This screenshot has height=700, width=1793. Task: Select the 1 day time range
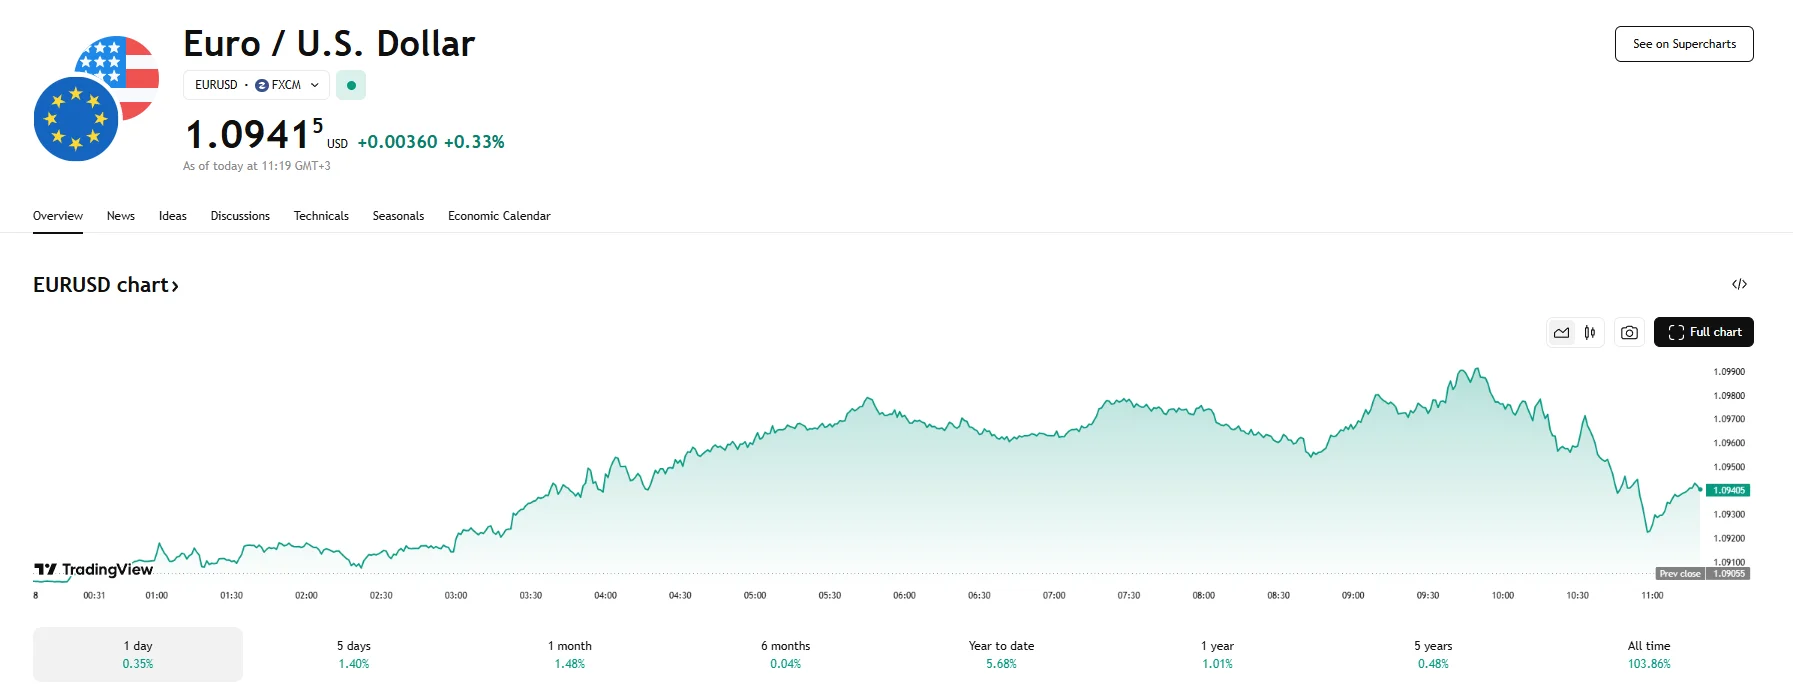pos(138,654)
